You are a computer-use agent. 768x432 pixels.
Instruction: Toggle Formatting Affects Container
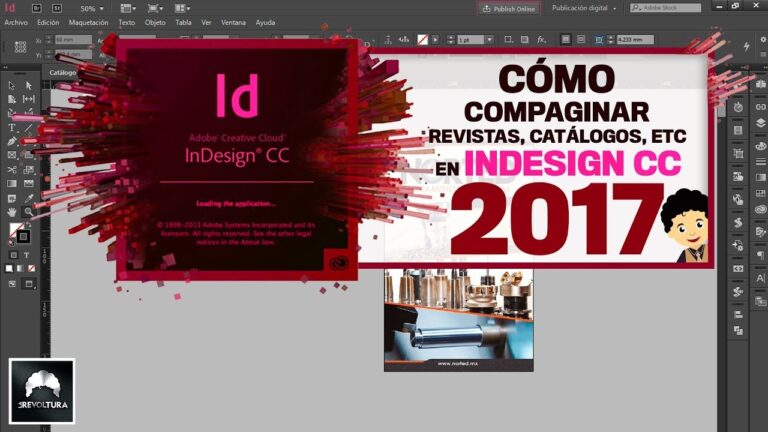point(14,255)
